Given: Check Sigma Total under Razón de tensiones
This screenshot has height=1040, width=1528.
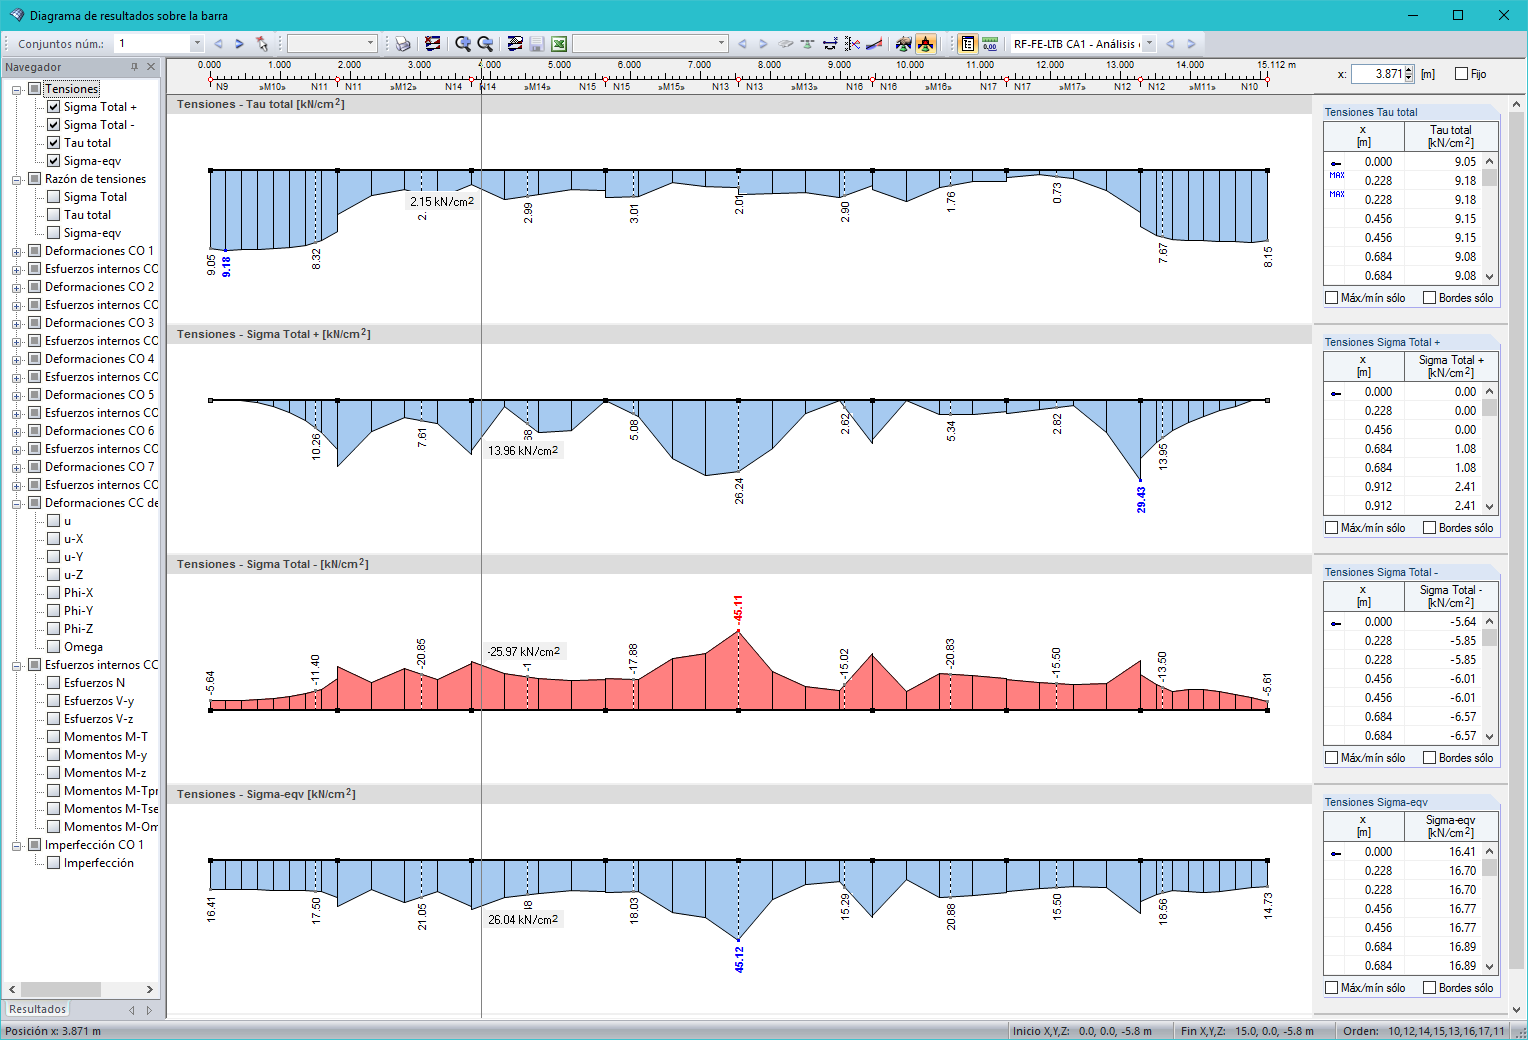Looking at the screenshot, I should click(x=54, y=197).
